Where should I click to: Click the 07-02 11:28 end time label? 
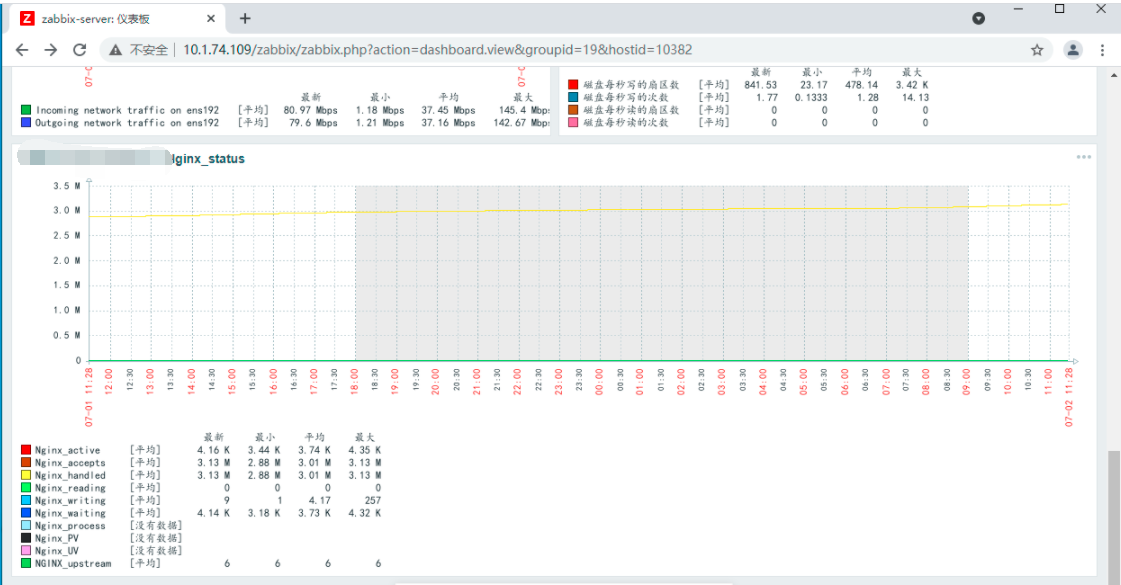click(1069, 398)
